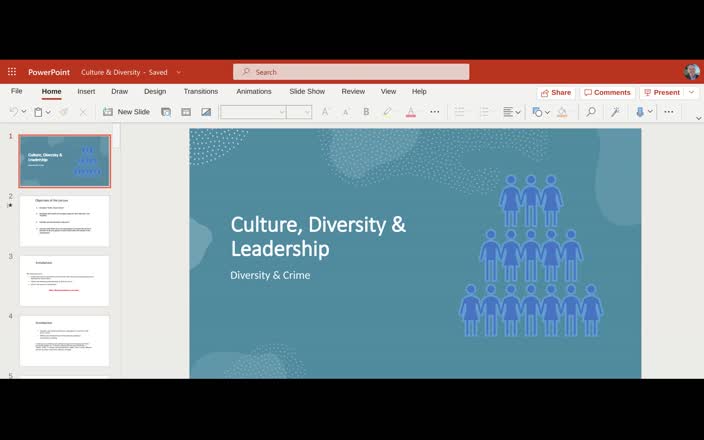Click the Shape Fill bucket icon
Viewport: 704px width, 440px height.
[x=562, y=112]
